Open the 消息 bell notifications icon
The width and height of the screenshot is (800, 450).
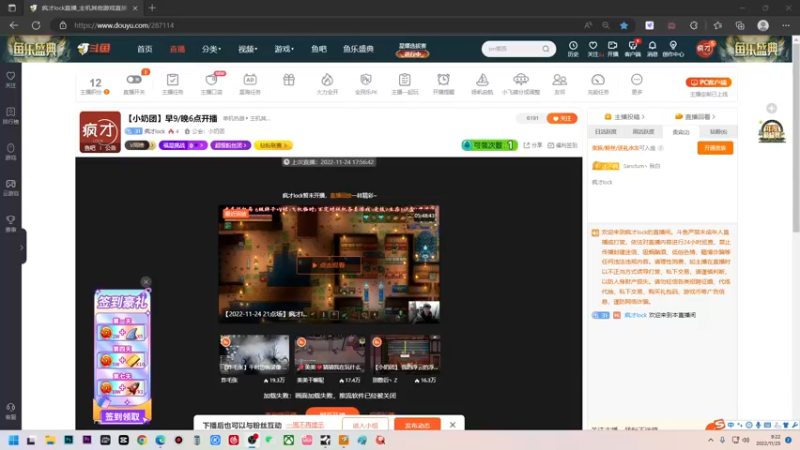coord(653,48)
